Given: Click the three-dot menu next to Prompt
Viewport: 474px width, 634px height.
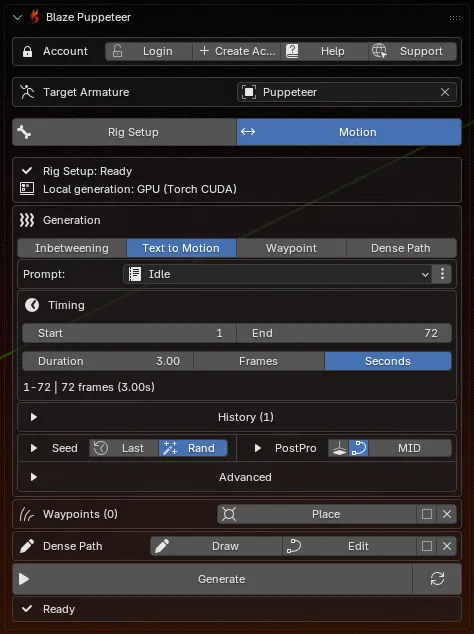Looking at the screenshot, I should tap(442, 274).
